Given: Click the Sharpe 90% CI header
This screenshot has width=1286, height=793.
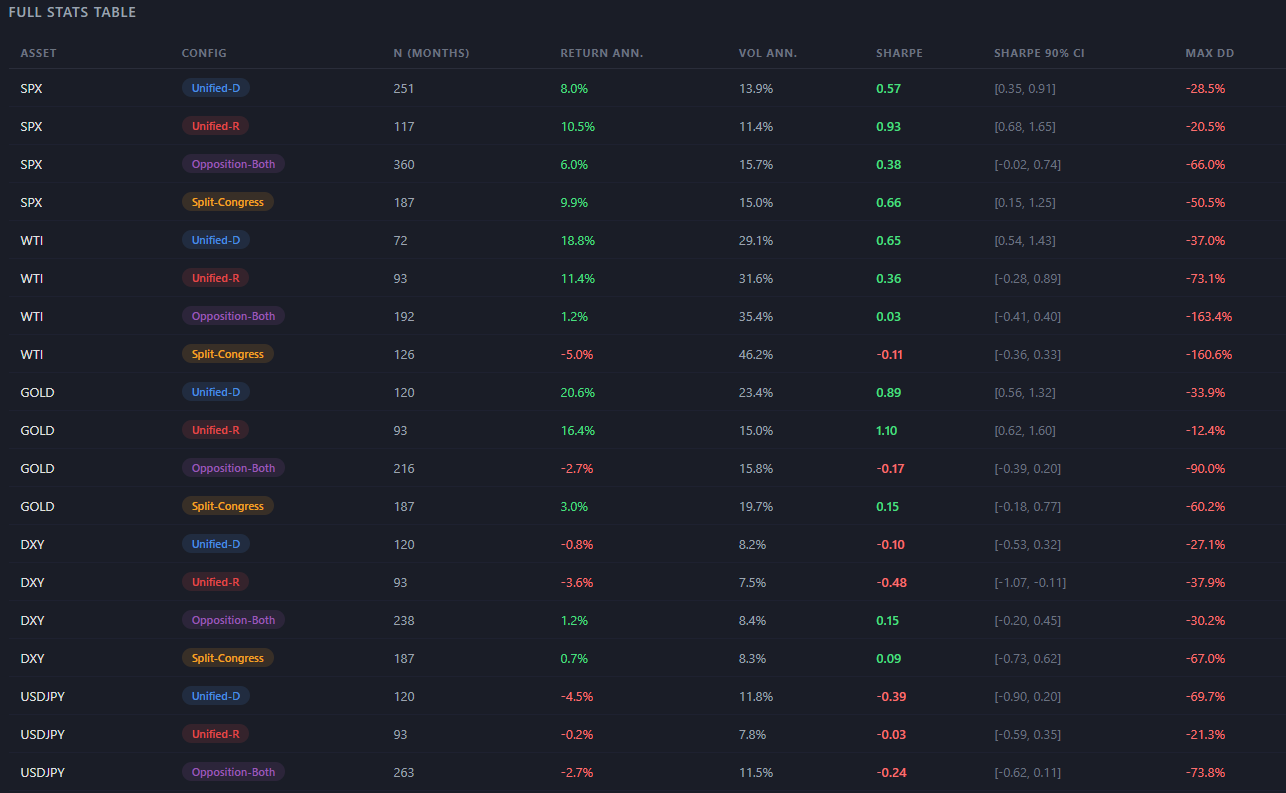Looking at the screenshot, I should tap(1039, 53).
